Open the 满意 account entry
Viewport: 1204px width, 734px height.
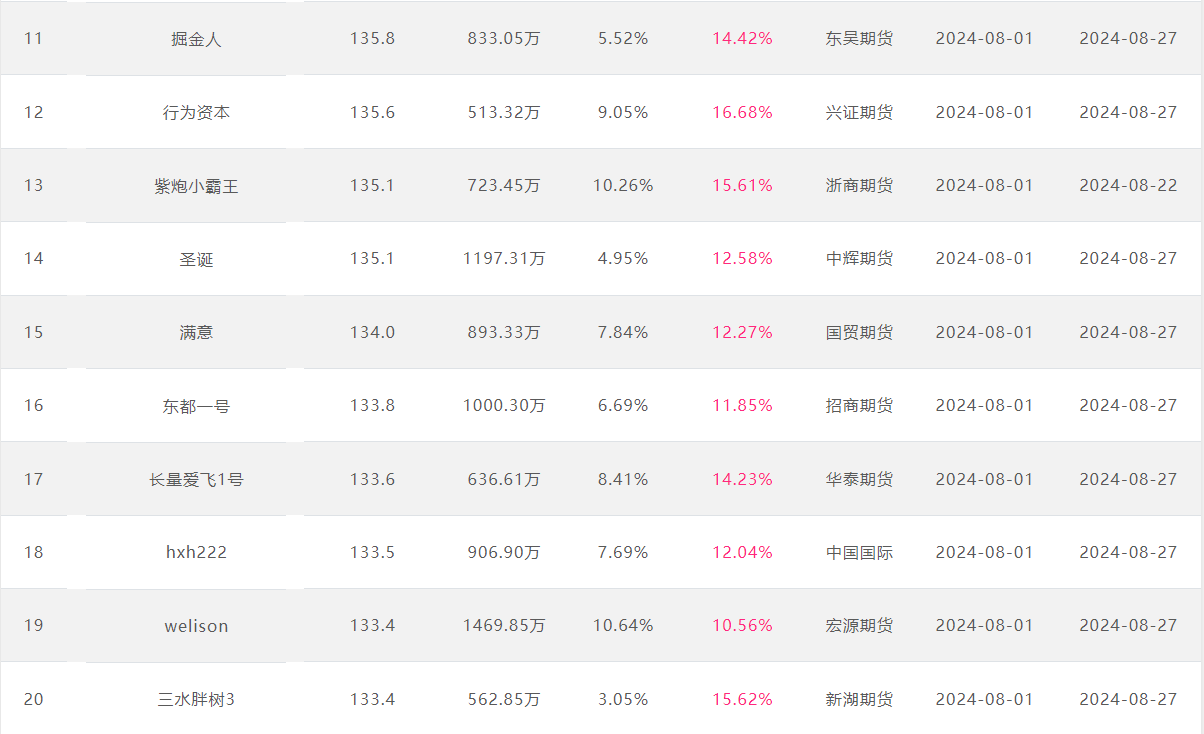coord(196,332)
